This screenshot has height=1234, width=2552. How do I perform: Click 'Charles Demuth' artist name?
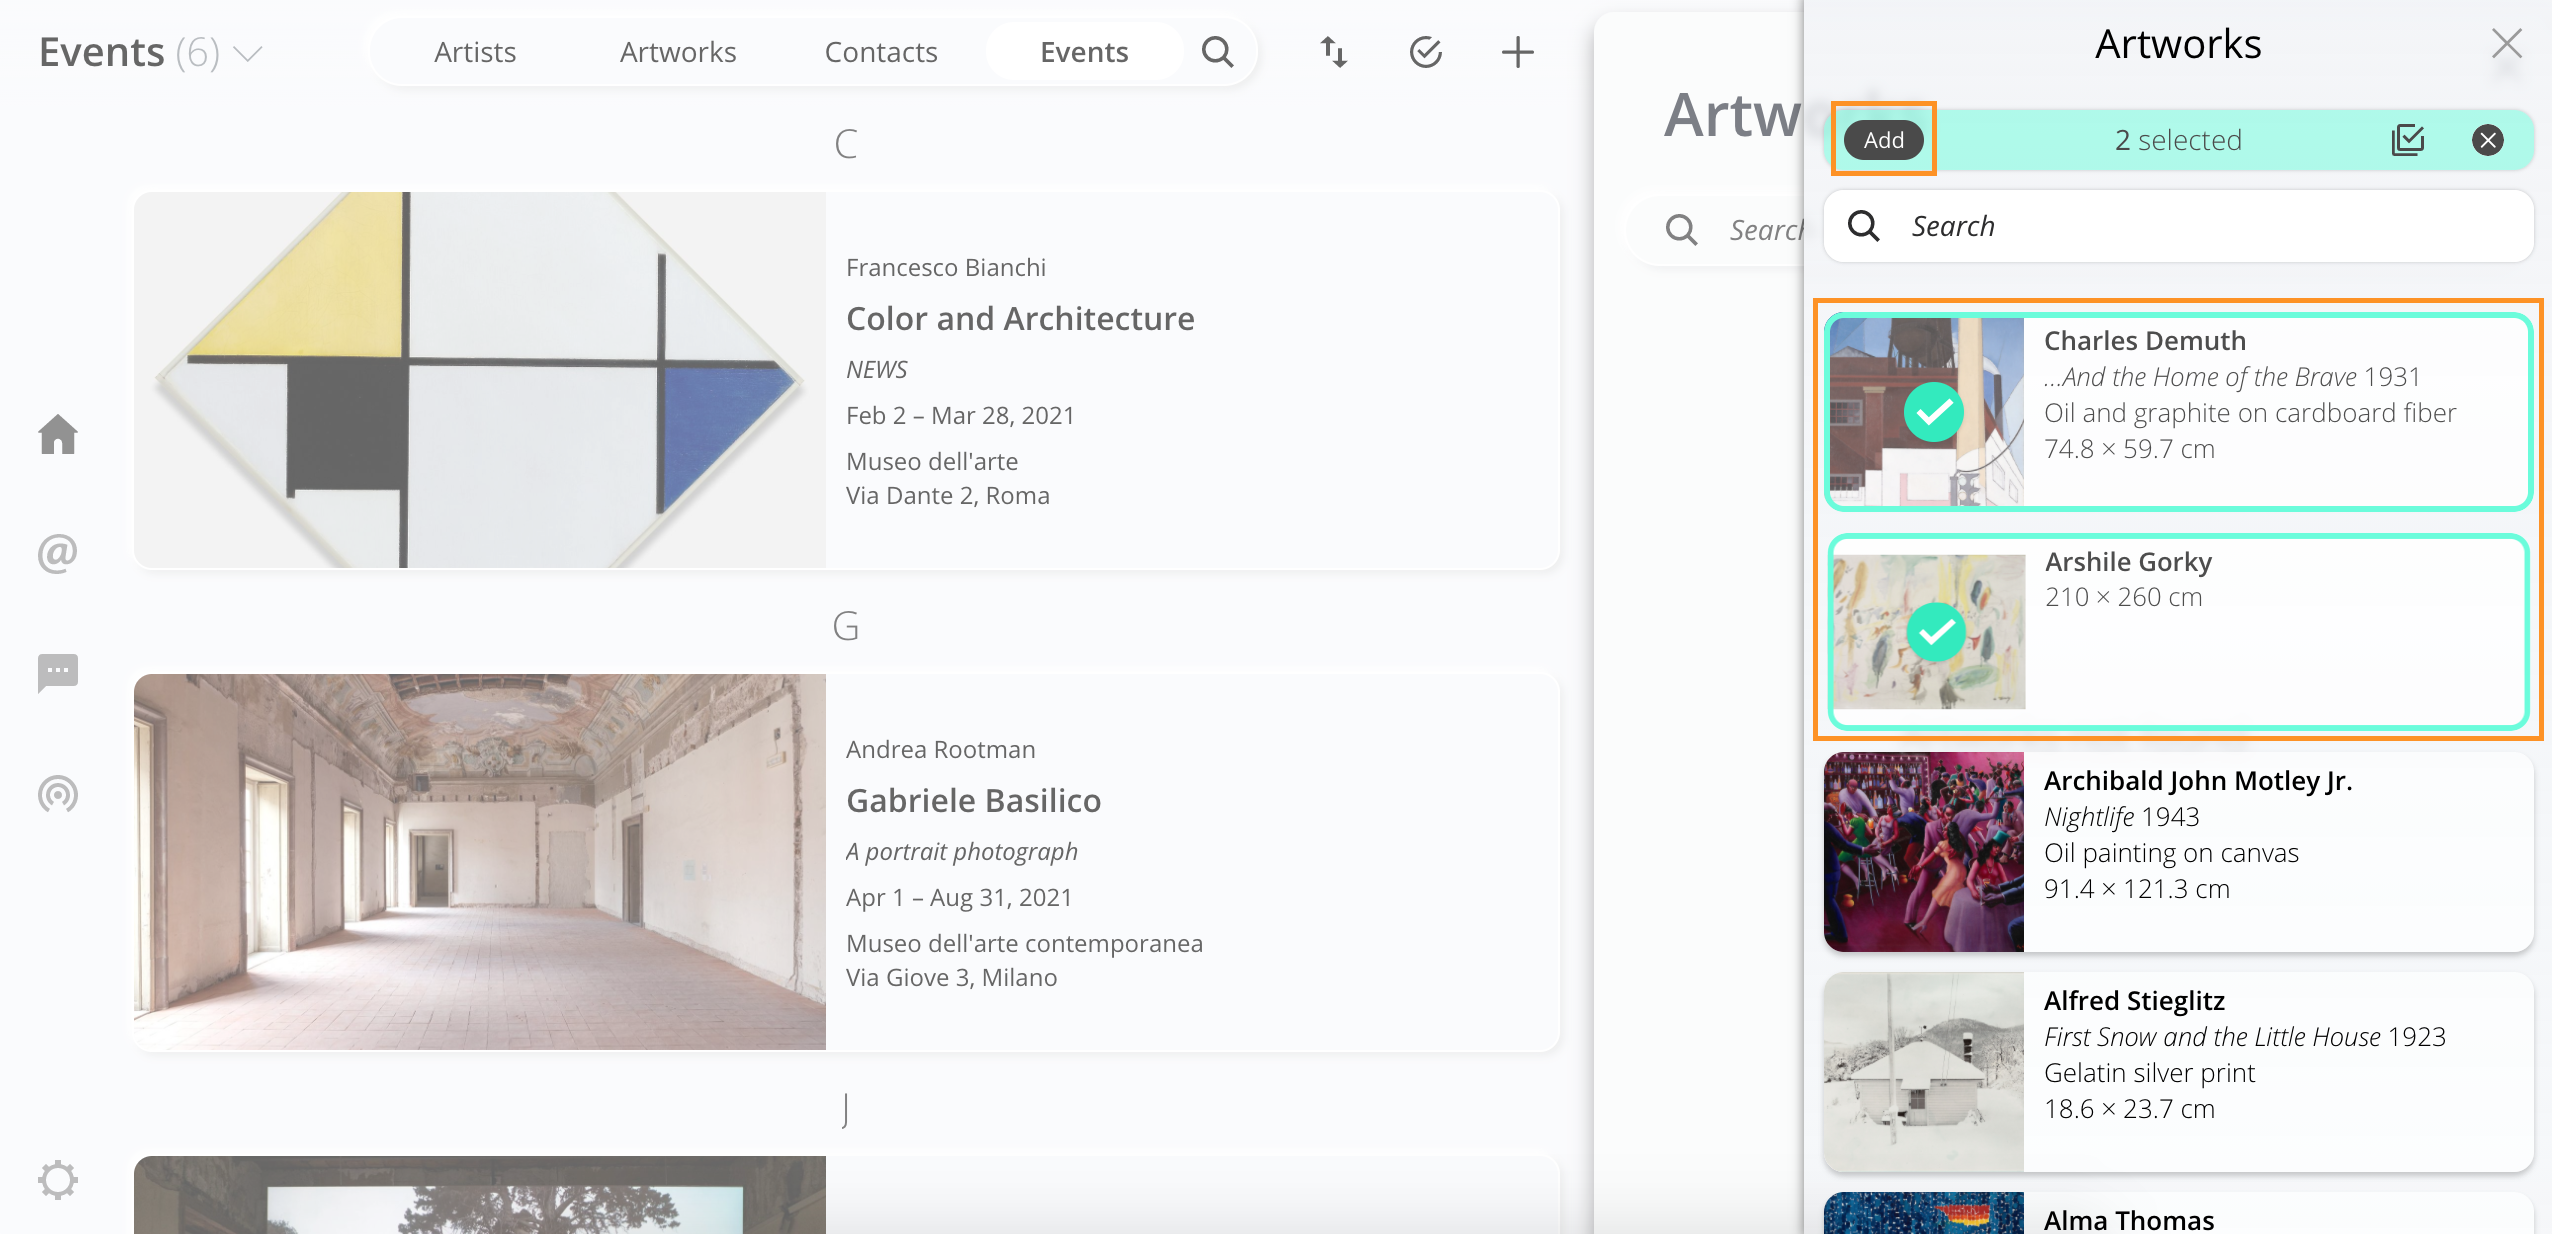pyautogui.click(x=2144, y=341)
